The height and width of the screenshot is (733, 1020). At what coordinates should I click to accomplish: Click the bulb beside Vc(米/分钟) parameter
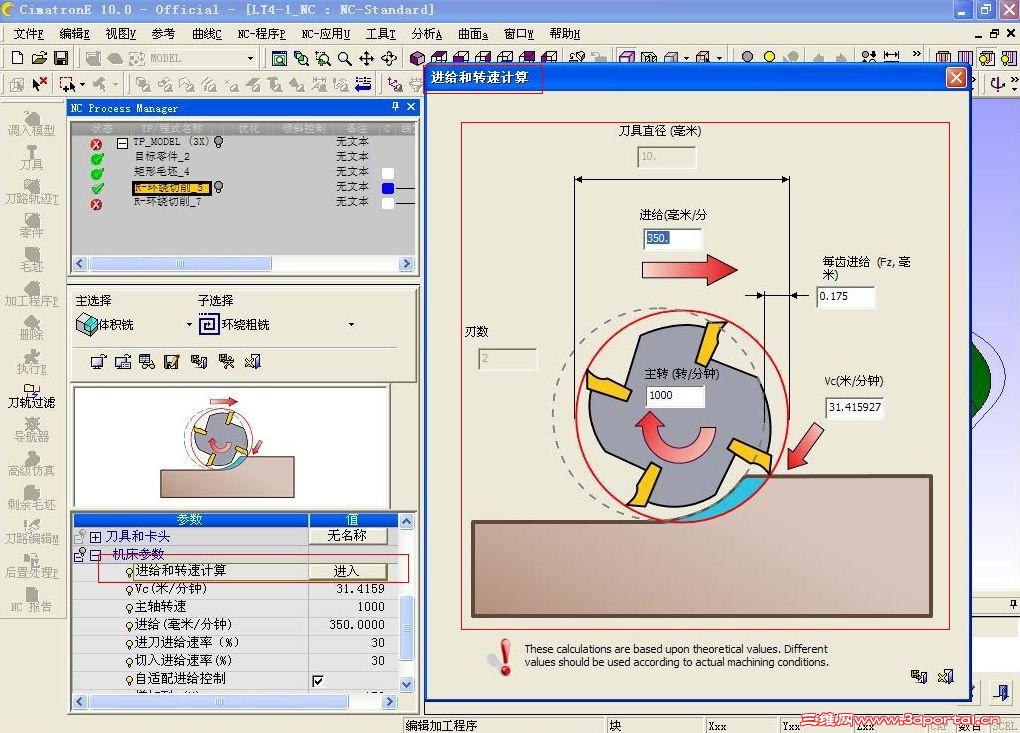pyautogui.click(x=129, y=589)
